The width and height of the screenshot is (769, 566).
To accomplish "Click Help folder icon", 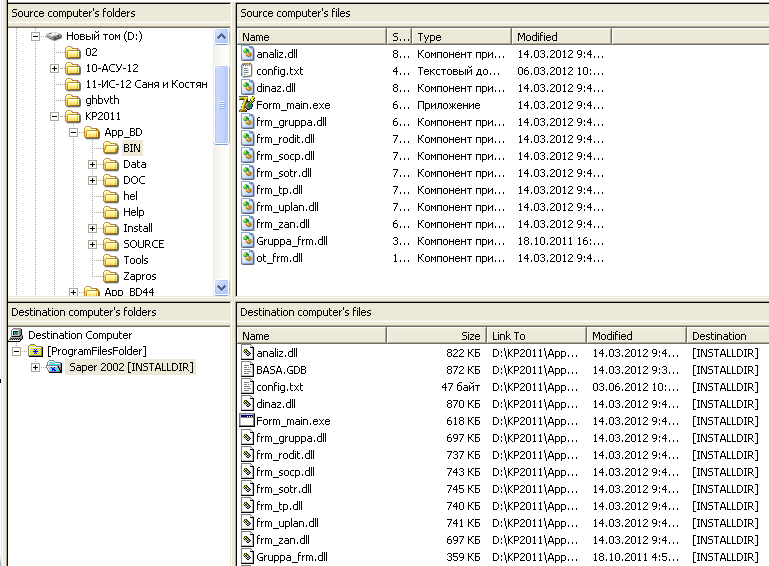I will (111, 212).
